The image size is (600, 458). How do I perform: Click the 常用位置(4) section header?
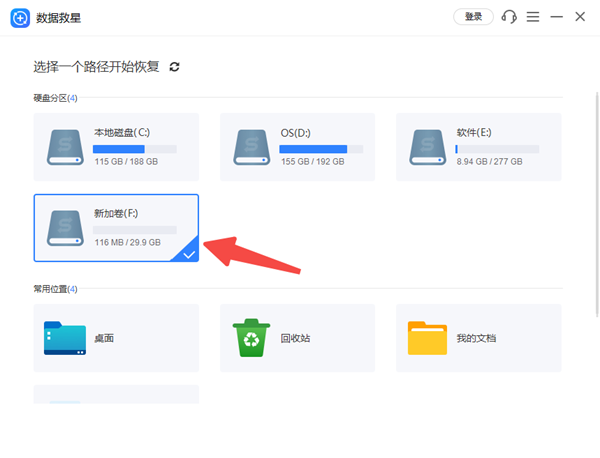click(55, 289)
